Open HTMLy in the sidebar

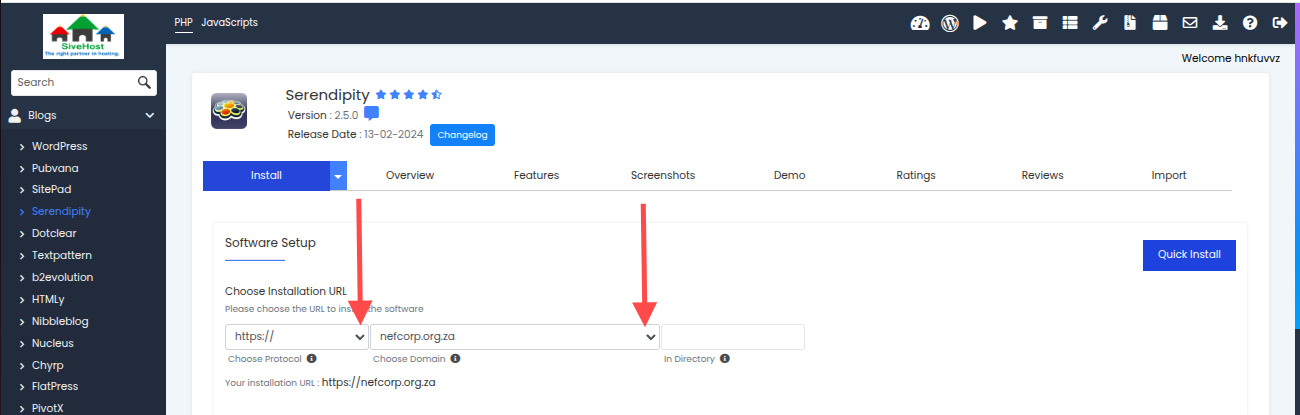[x=49, y=298]
